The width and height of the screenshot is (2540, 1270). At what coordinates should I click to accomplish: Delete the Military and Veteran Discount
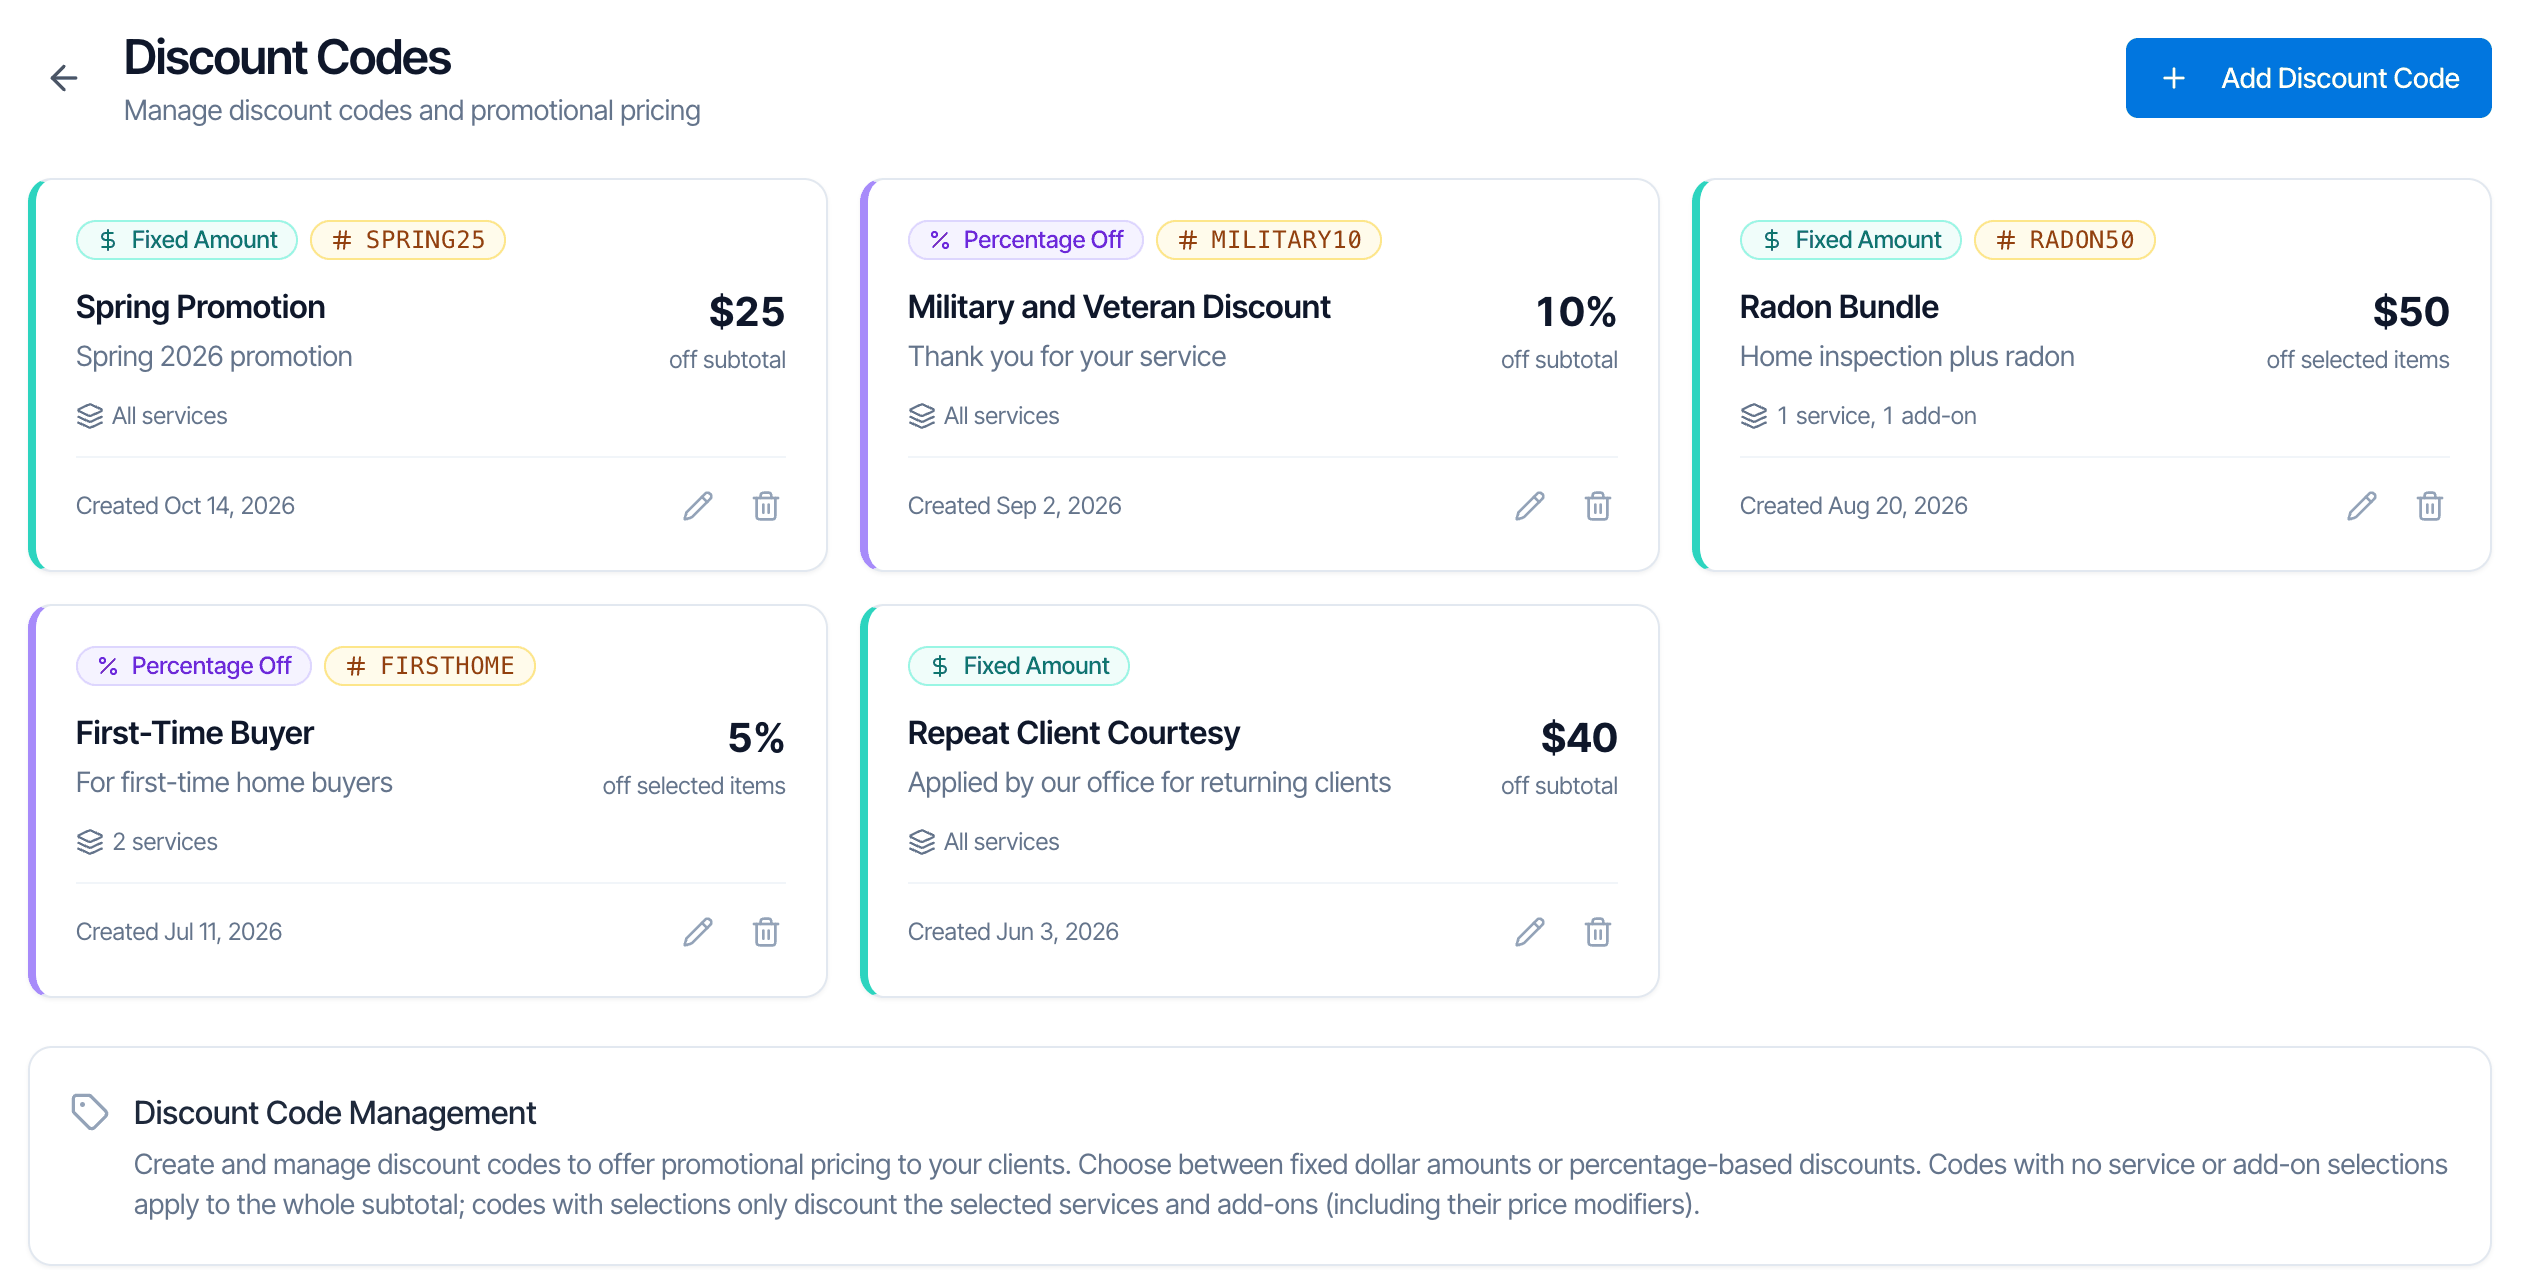coord(1598,506)
